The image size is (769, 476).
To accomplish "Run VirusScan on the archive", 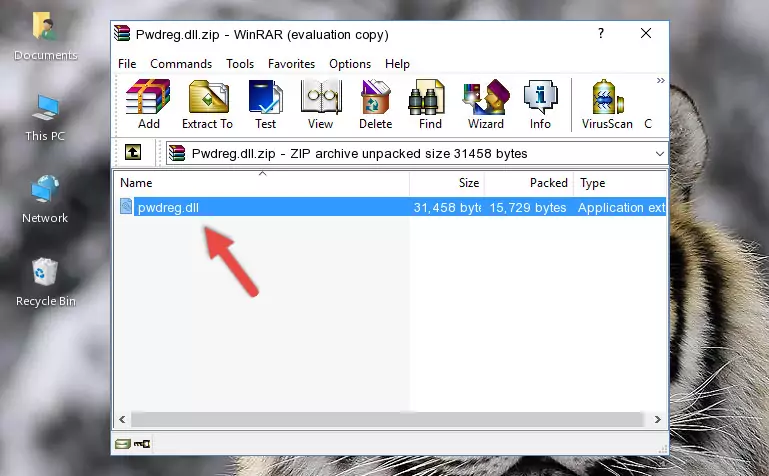I will pyautogui.click(x=607, y=104).
